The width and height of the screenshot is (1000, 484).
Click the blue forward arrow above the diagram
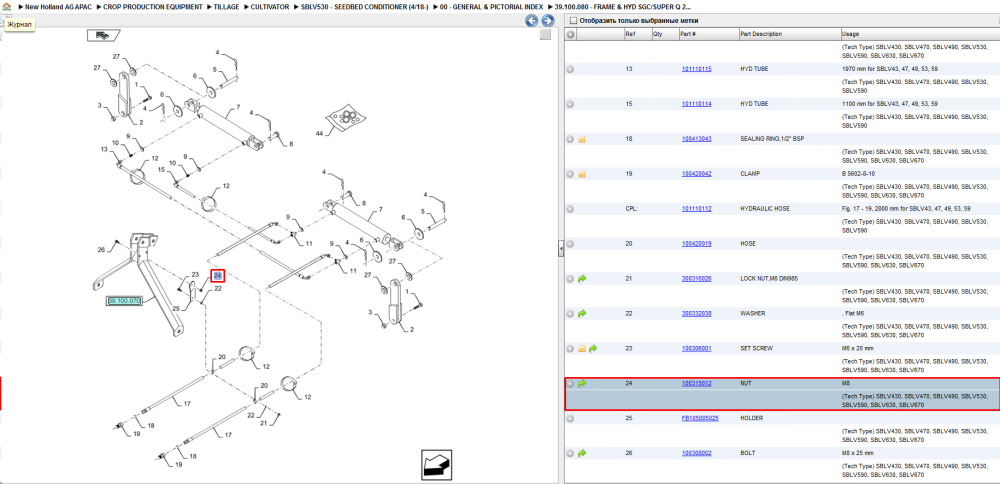(547, 20)
